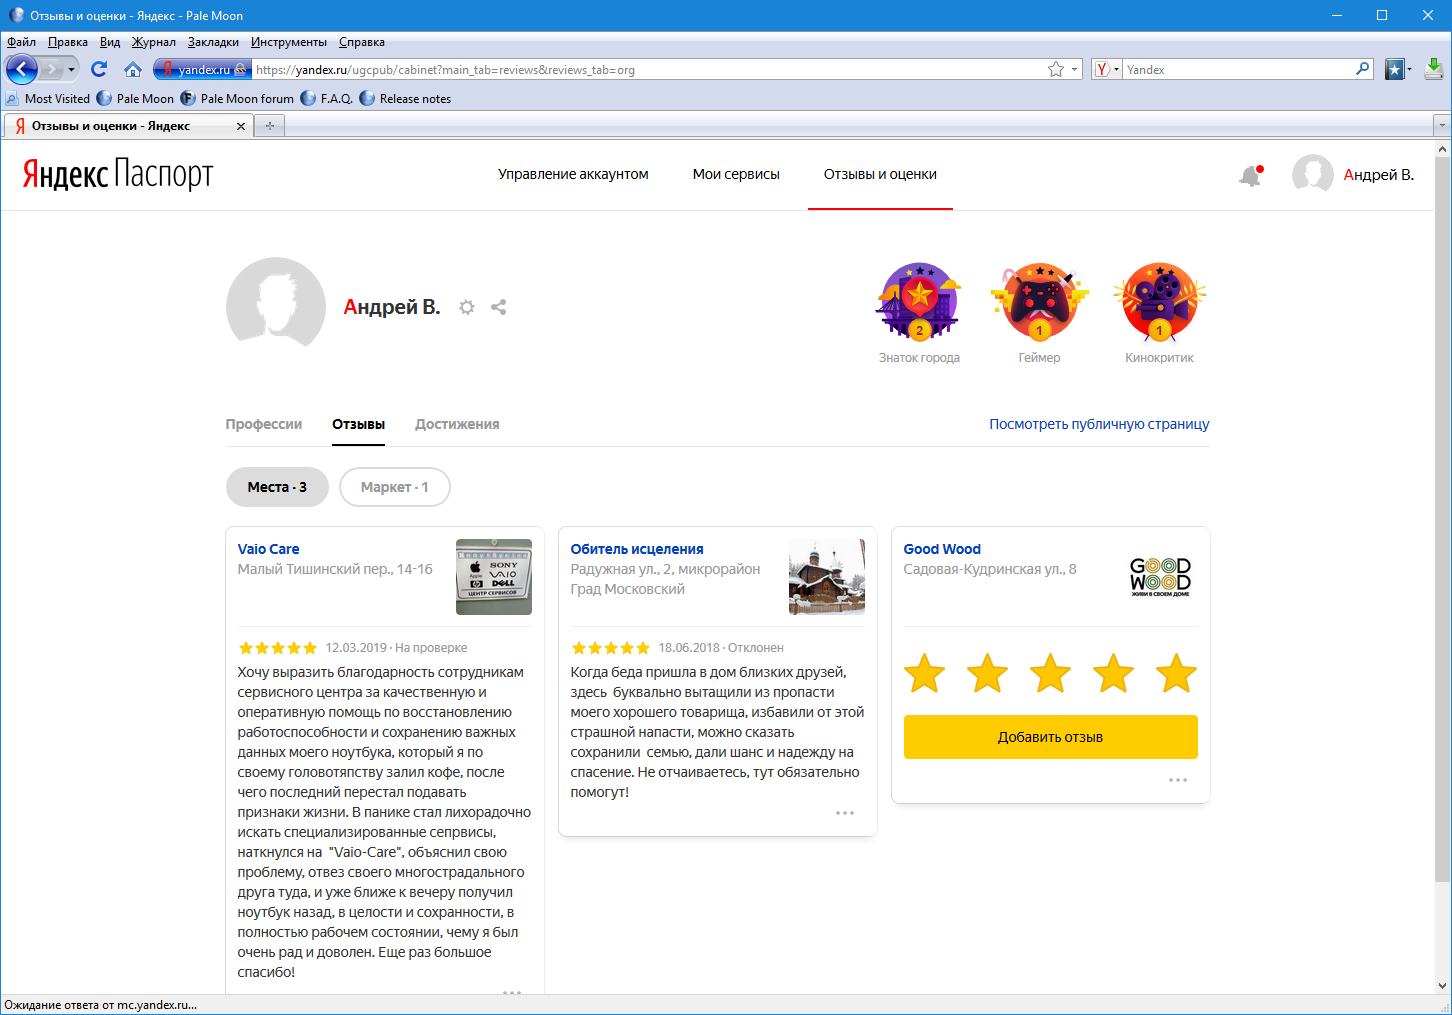Focus the URL address field
This screenshot has height=1015, width=1452.
(x=650, y=69)
